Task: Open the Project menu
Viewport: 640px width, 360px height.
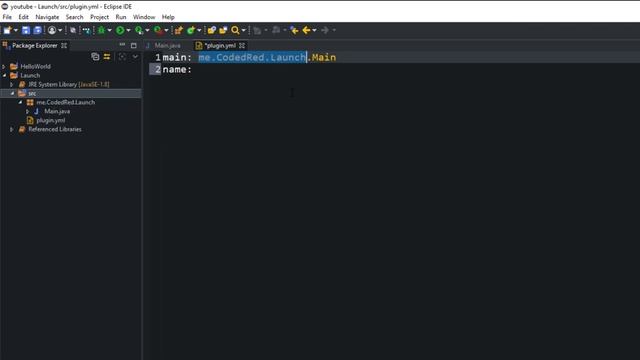Action: coord(99,17)
